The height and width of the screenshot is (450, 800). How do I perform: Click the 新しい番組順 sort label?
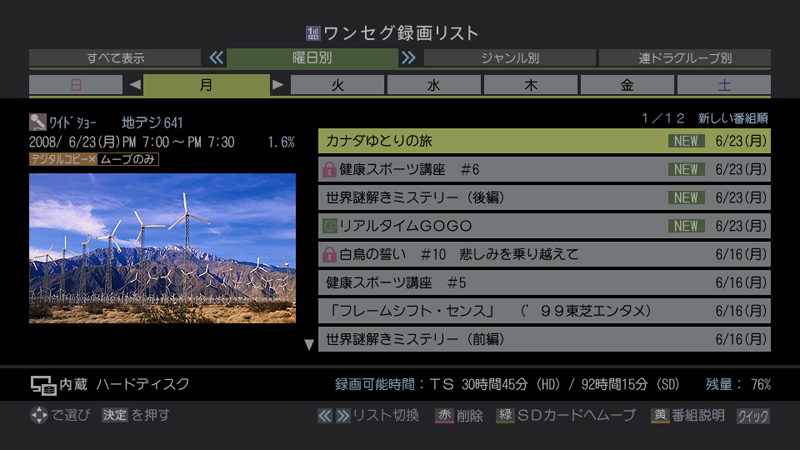coord(733,119)
